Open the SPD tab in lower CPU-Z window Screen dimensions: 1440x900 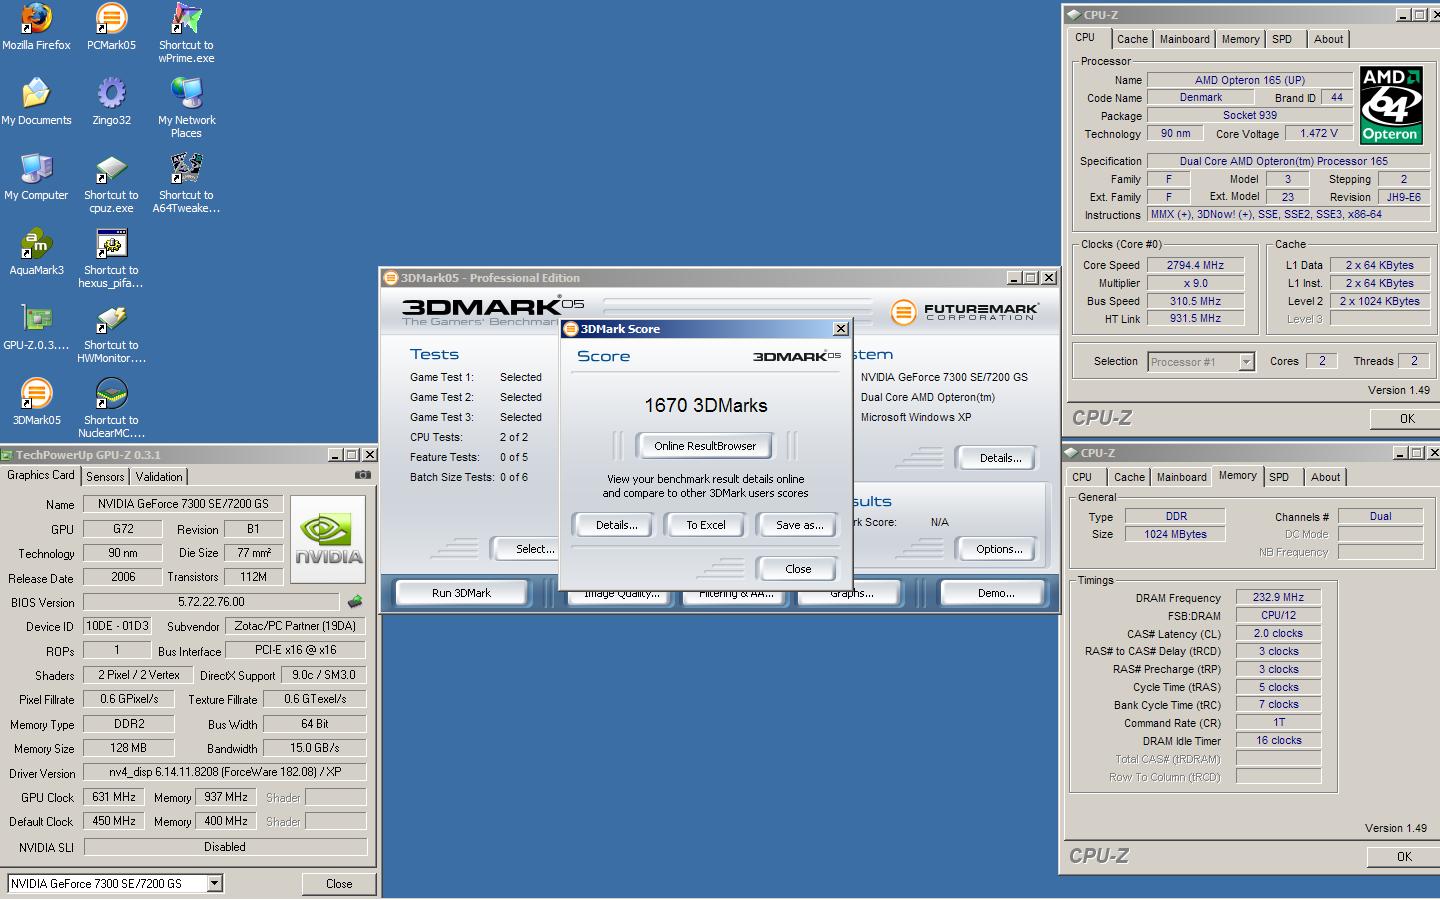pyautogui.click(x=1279, y=477)
